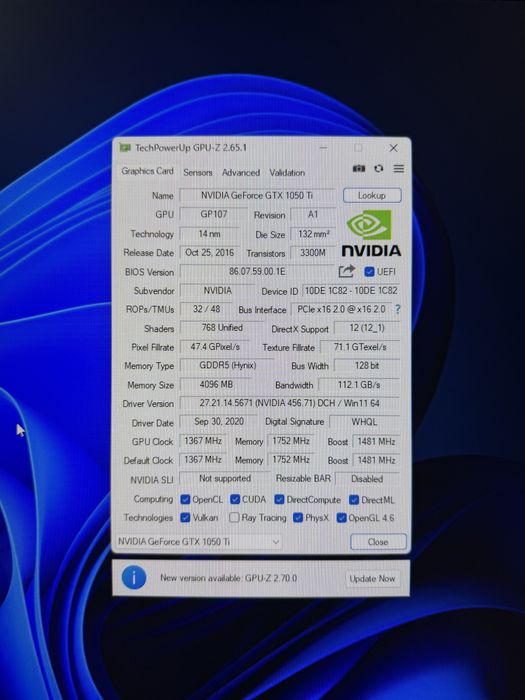Click the Close button
525x700 pixels.
pyautogui.click(x=378, y=542)
